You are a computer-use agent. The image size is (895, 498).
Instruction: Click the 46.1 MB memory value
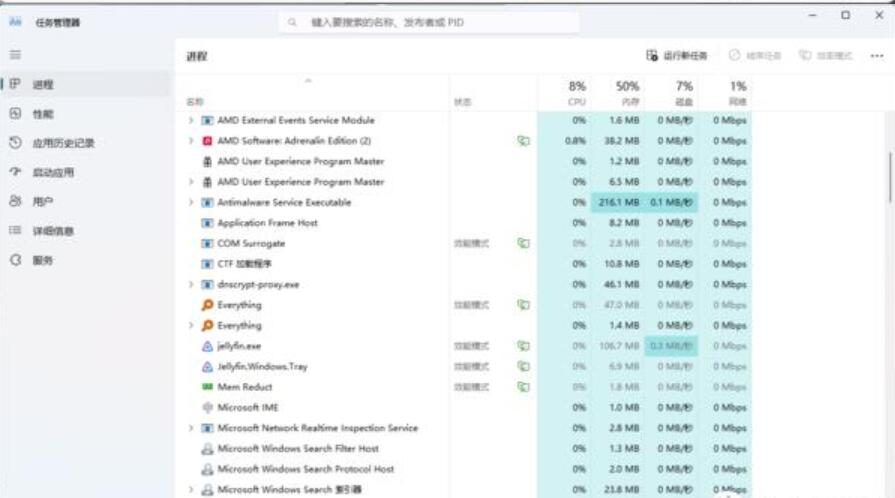click(x=622, y=284)
